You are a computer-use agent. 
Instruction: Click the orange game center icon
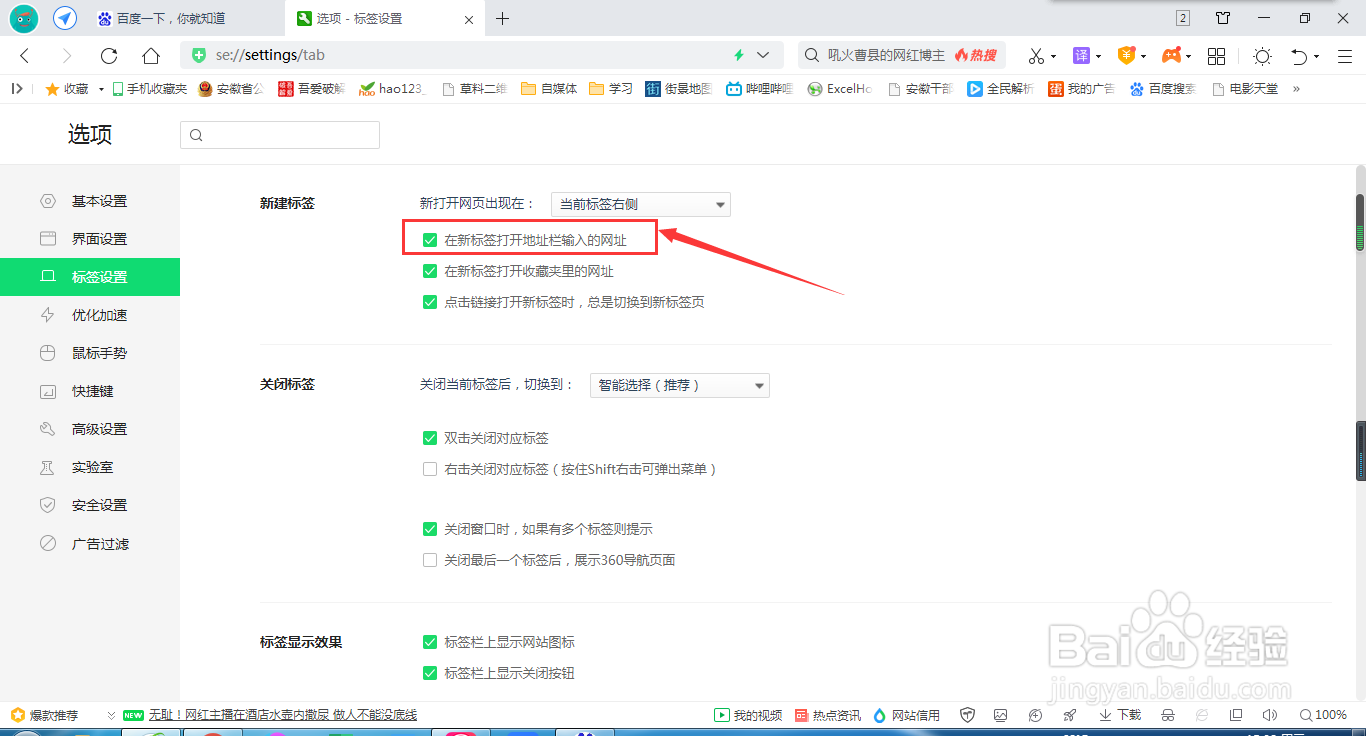pyautogui.click(x=1174, y=56)
